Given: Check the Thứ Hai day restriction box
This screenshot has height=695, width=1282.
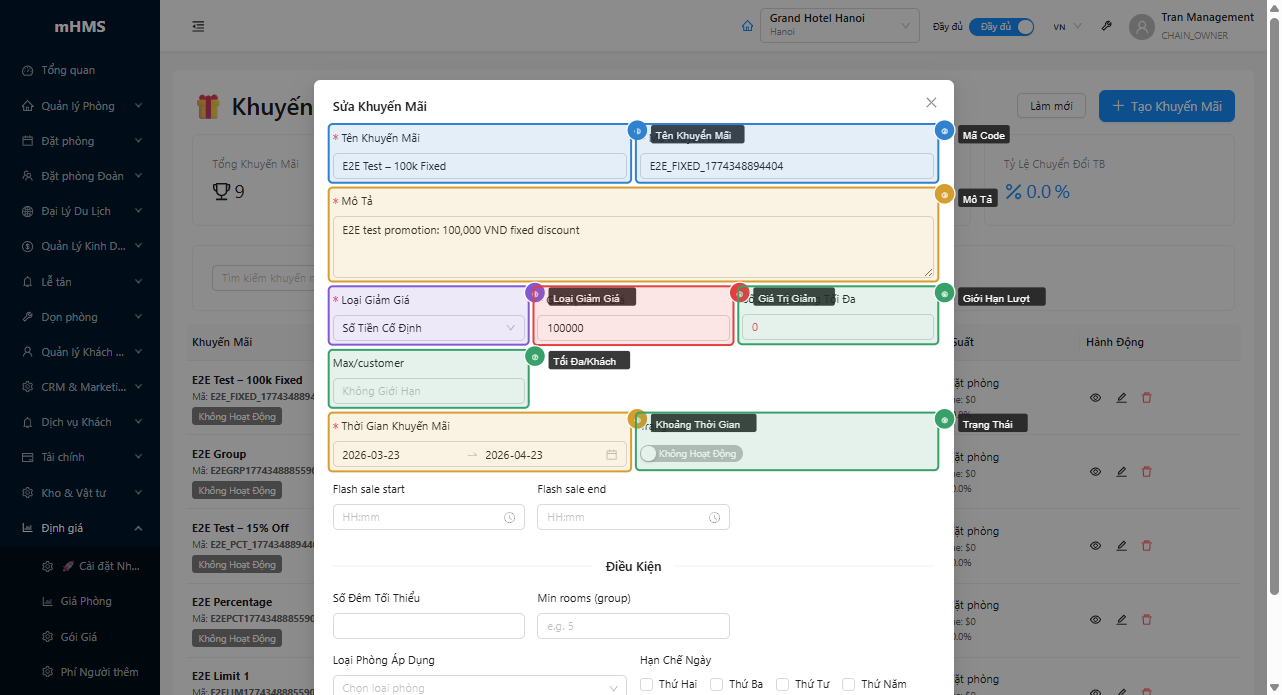Looking at the screenshot, I should (x=647, y=685).
